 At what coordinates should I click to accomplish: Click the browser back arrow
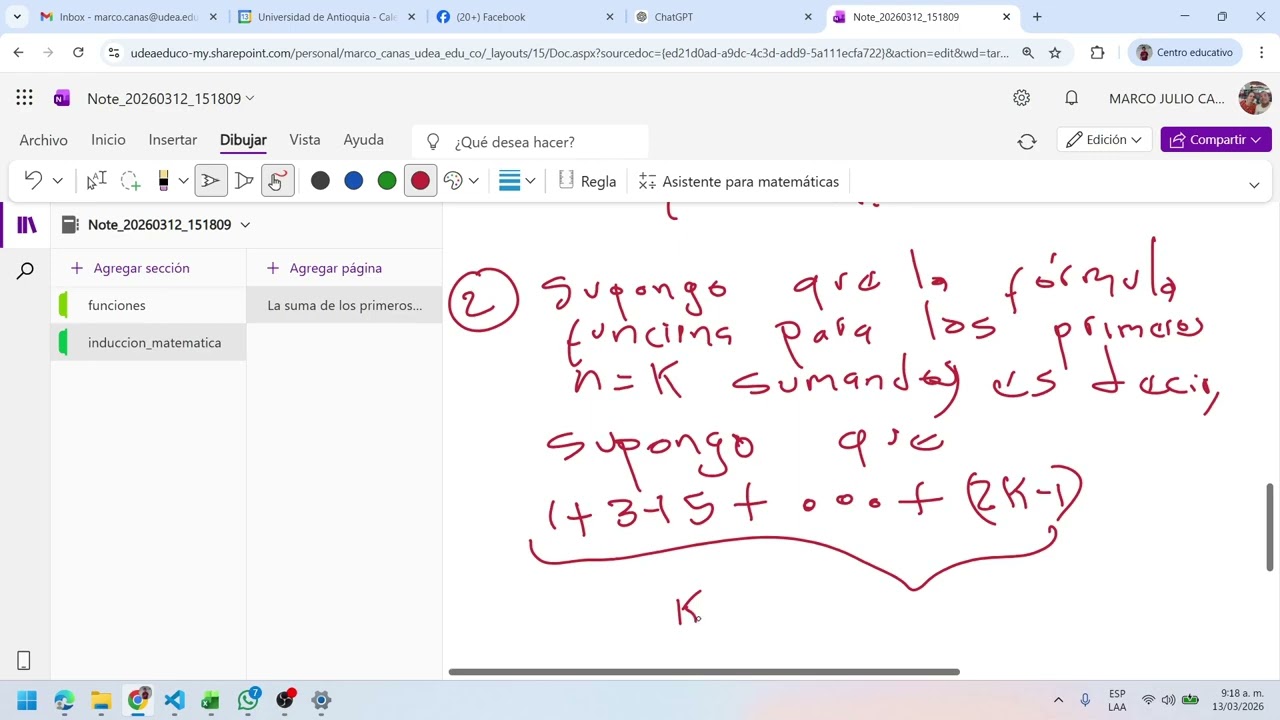pos(18,53)
